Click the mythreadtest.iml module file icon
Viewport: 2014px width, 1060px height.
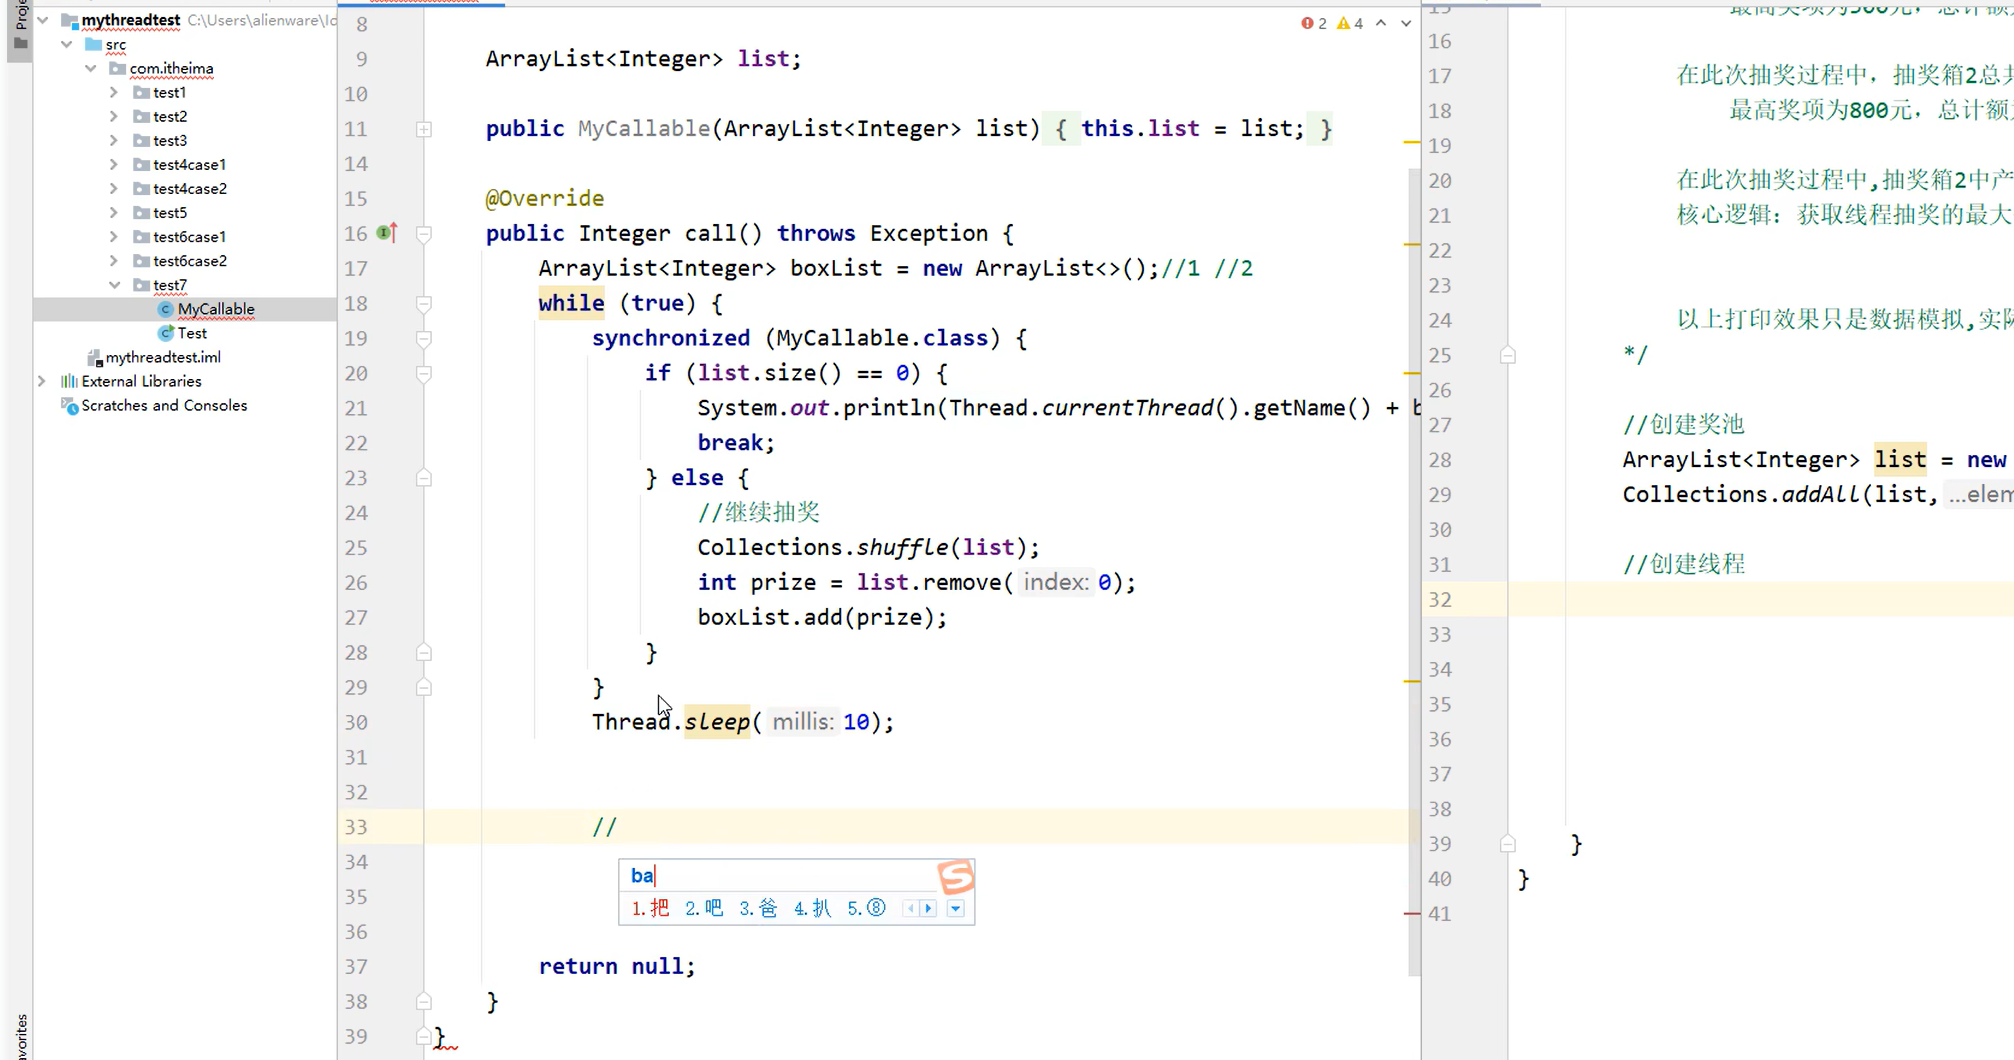93,357
